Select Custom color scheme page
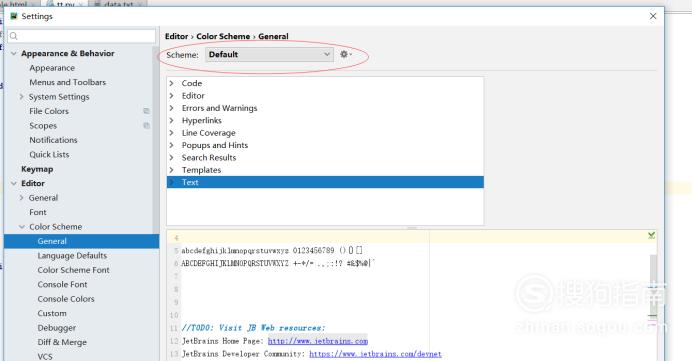Viewport: 692px width, 361px height. pos(52,313)
